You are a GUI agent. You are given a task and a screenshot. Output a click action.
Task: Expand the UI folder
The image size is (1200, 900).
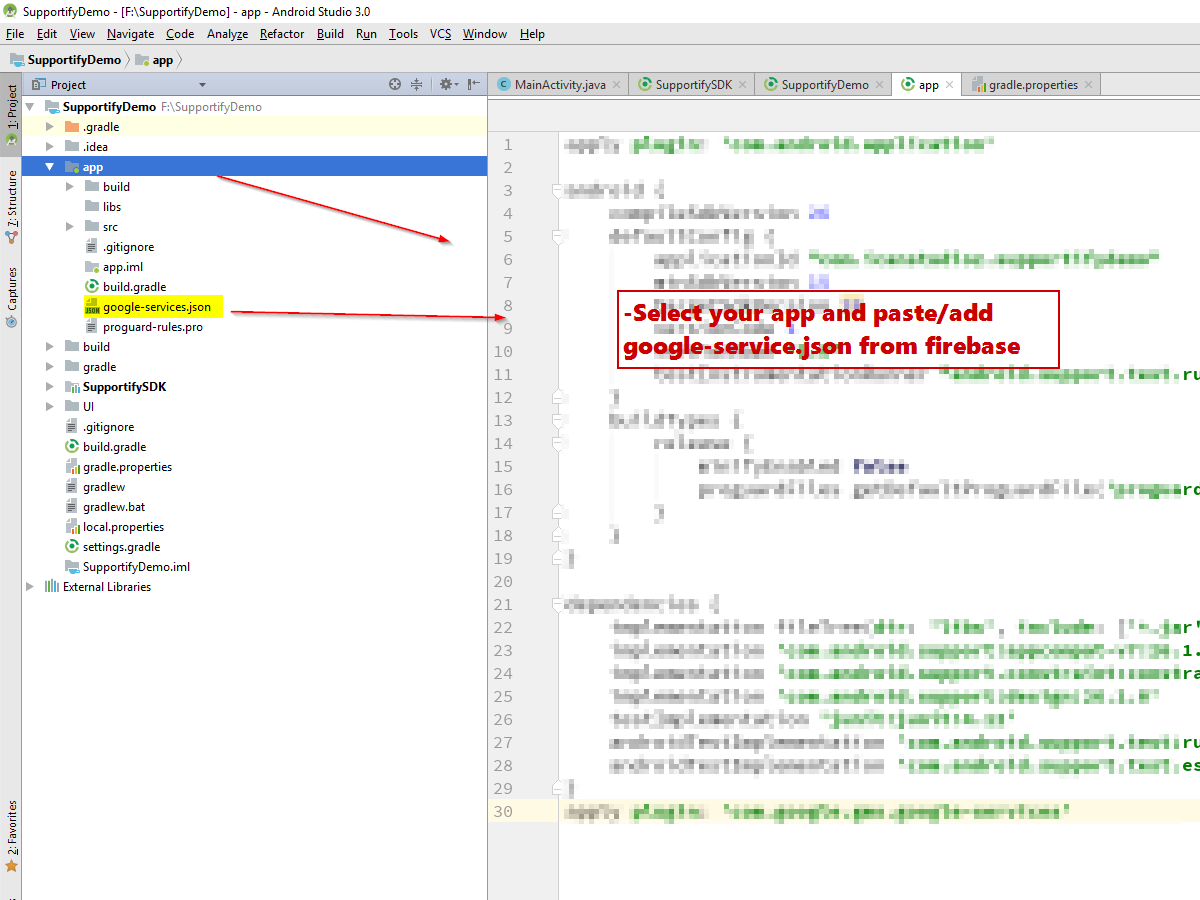(49, 407)
